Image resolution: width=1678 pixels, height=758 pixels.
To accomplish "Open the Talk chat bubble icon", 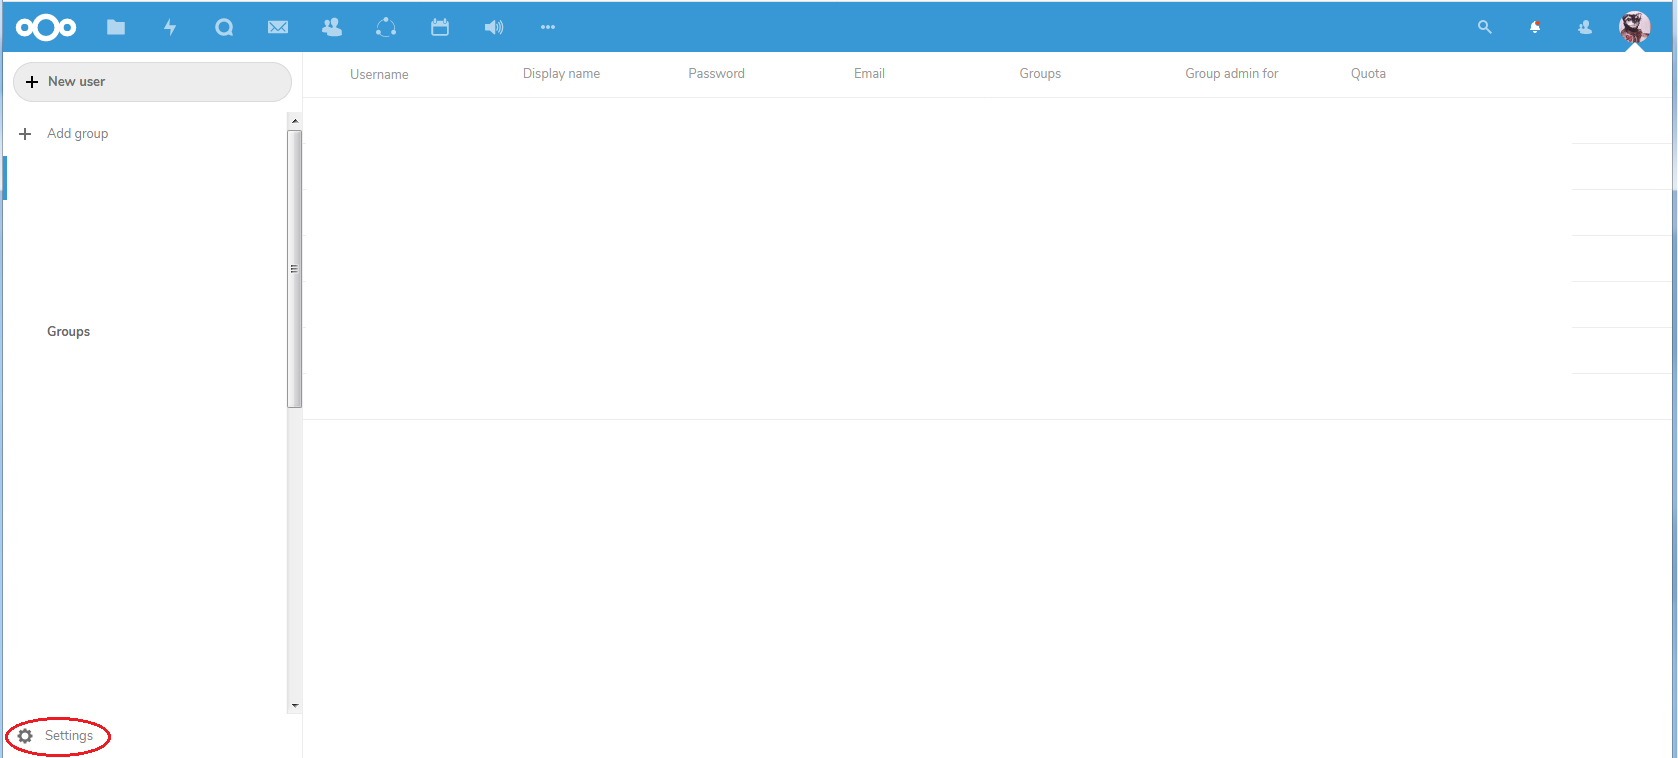I will click(x=224, y=27).
